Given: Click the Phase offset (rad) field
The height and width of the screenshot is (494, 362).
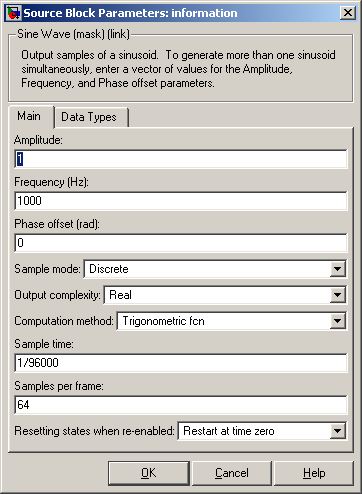Looking at the screenshot, I should click(x=181, y=243).
